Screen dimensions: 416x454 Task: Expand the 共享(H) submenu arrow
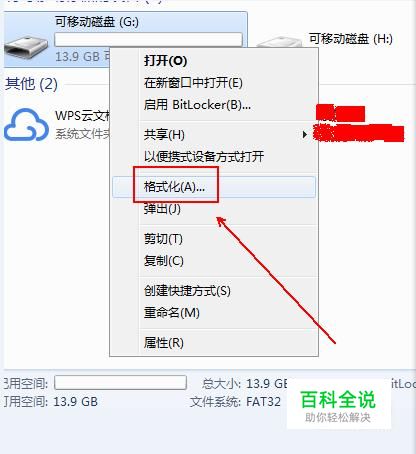304,135
